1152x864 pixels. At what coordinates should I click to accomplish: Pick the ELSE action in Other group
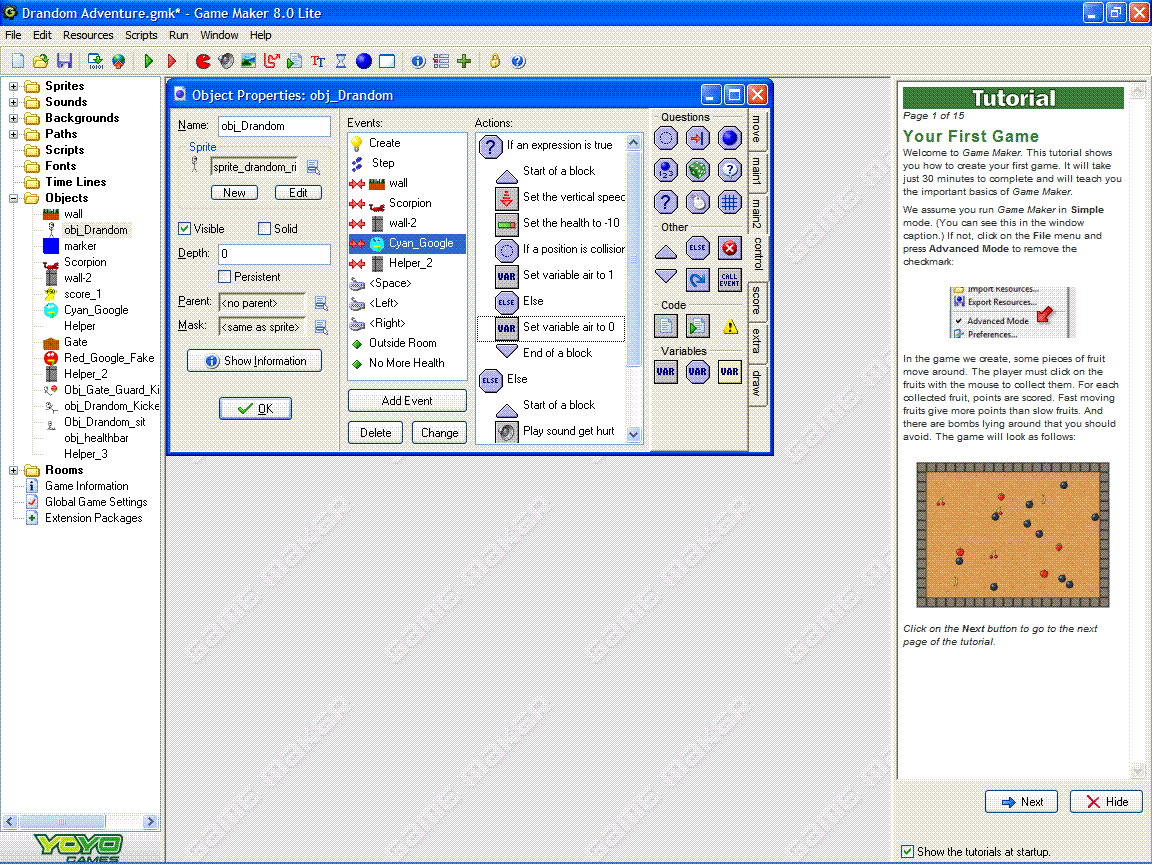pyautogui.click(x=697, y=248)
